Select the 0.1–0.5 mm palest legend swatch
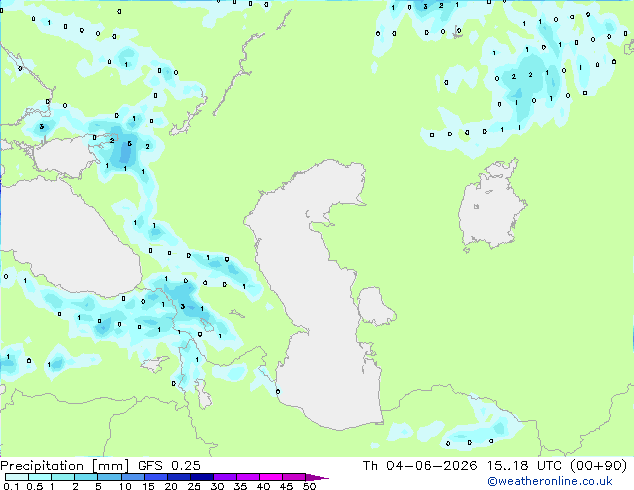634x490 pixels. (x=17, y=477)
